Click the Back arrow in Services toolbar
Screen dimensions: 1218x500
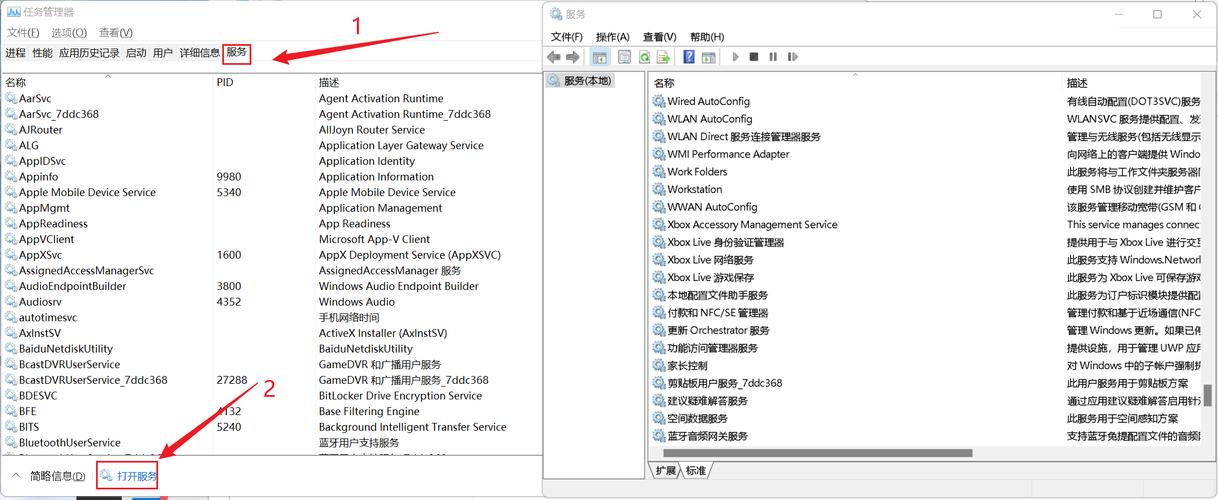point(554,57)
